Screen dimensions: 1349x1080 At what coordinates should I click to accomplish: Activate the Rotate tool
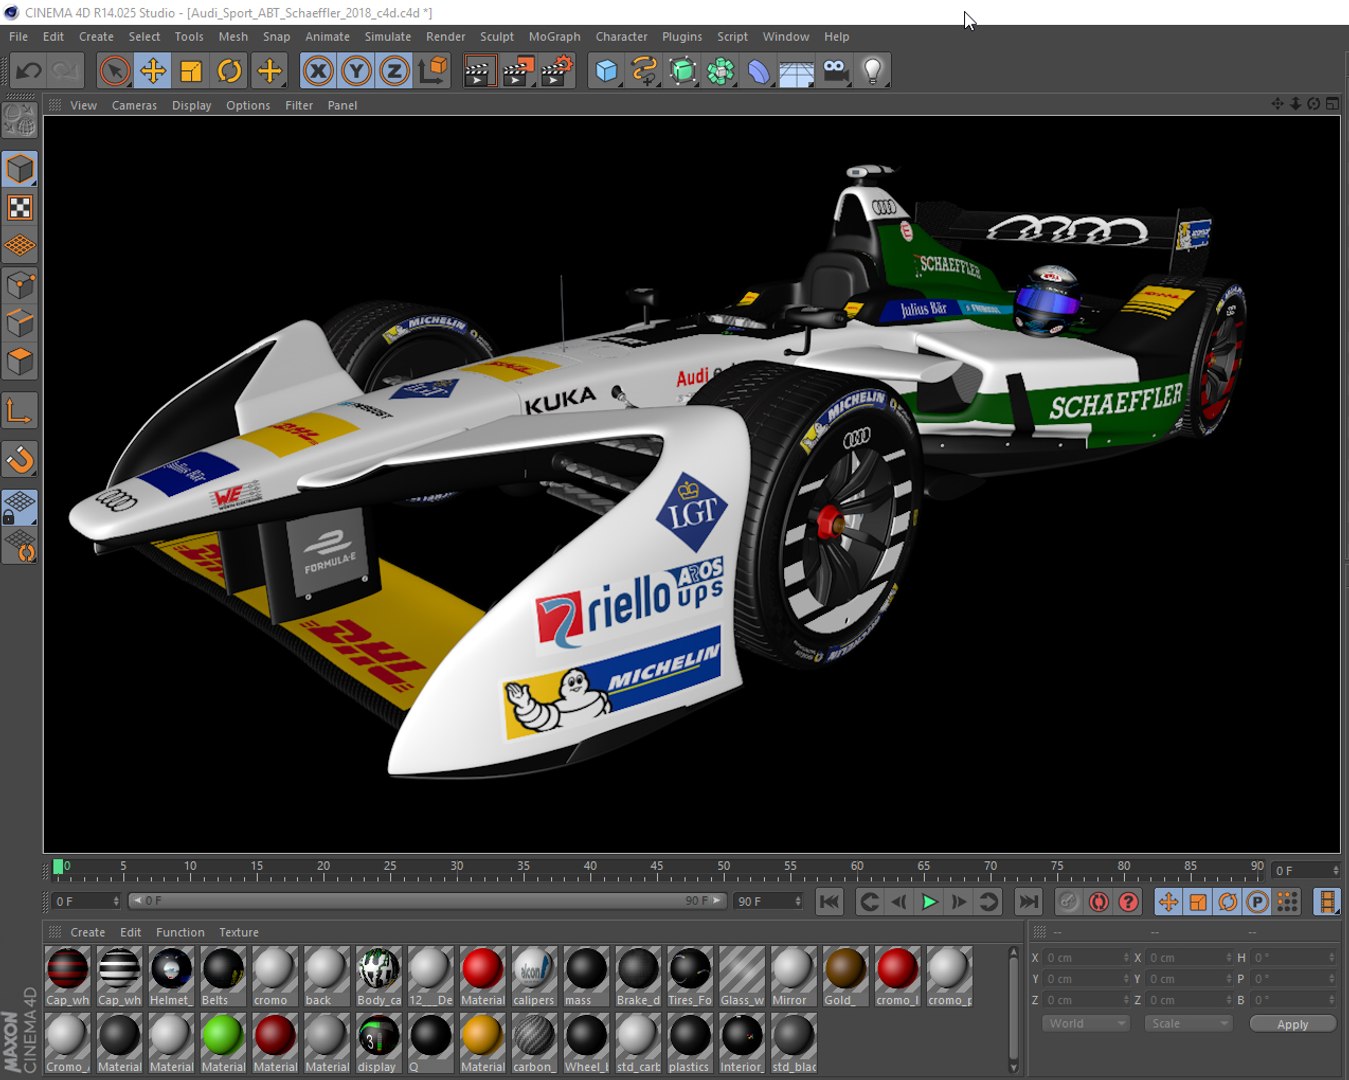(x=229, y=71)
